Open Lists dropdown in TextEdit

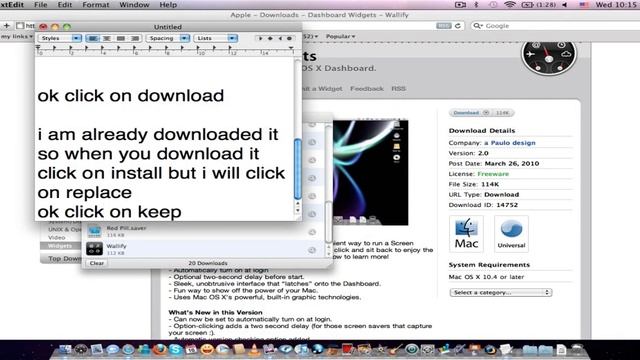(x=216, y=38)
